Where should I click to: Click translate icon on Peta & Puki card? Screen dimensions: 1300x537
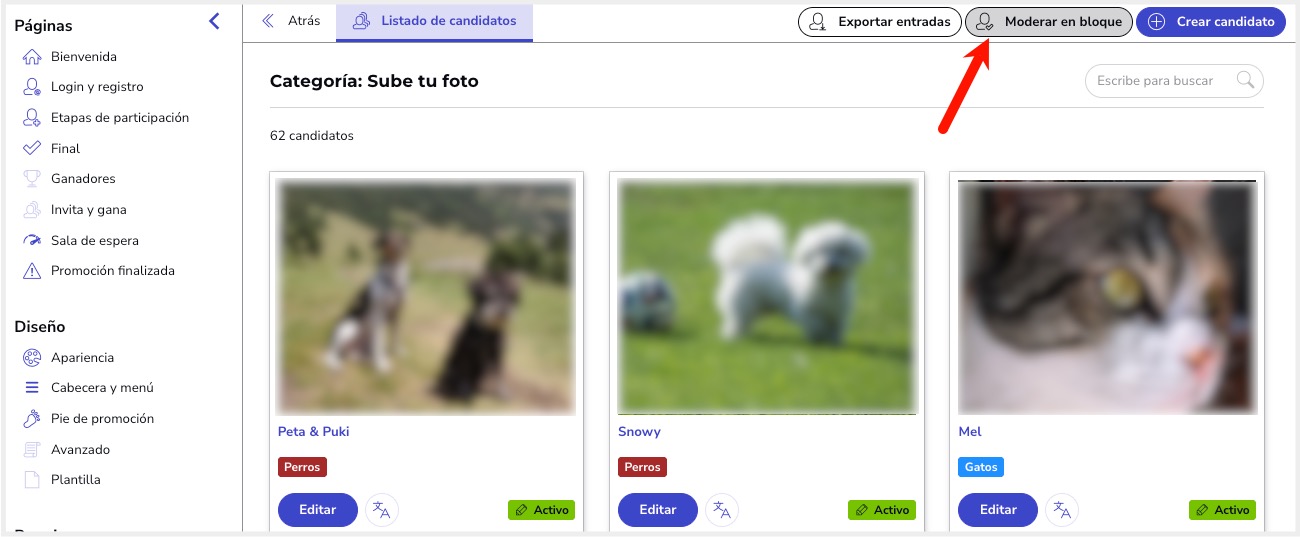[x=381, y=510]
